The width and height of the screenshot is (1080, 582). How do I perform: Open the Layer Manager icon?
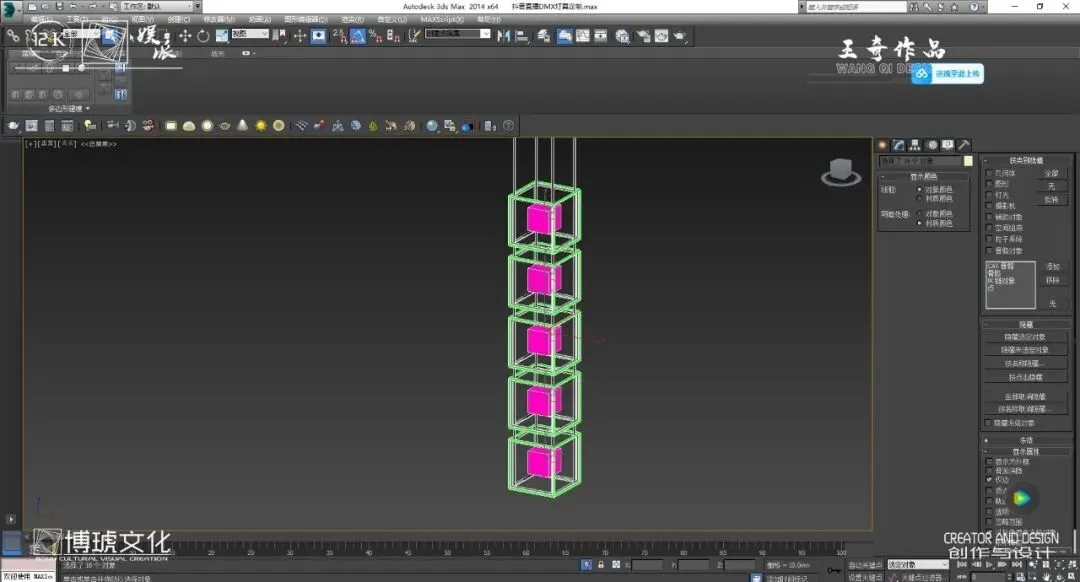click(x=544, y=36)
